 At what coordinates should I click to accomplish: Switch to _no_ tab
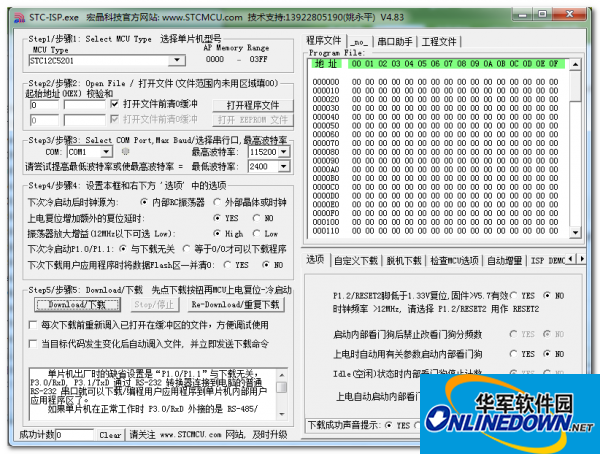click(359, 42)
